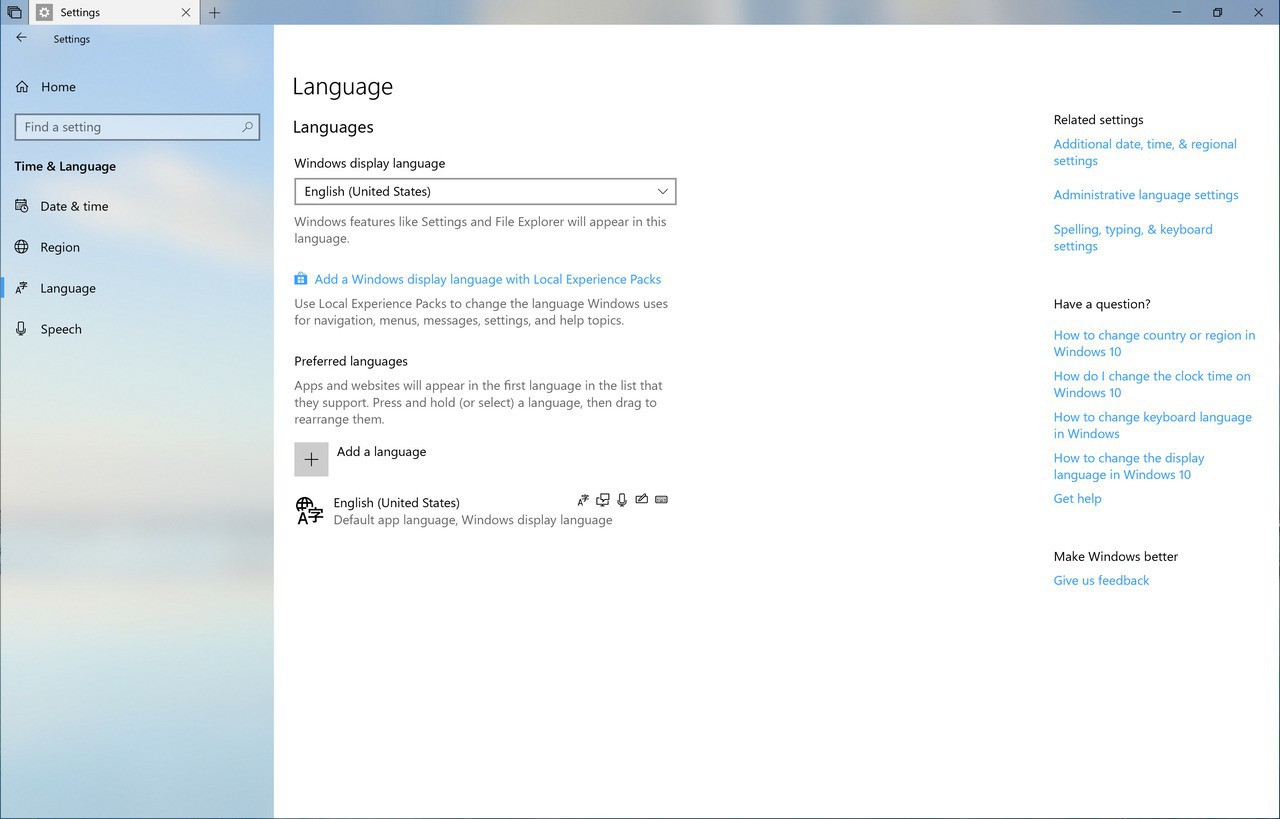Click the plus icon for Add a language
Image resolution: width=1280 pixels, height=819 pixels.
point(311,459)
